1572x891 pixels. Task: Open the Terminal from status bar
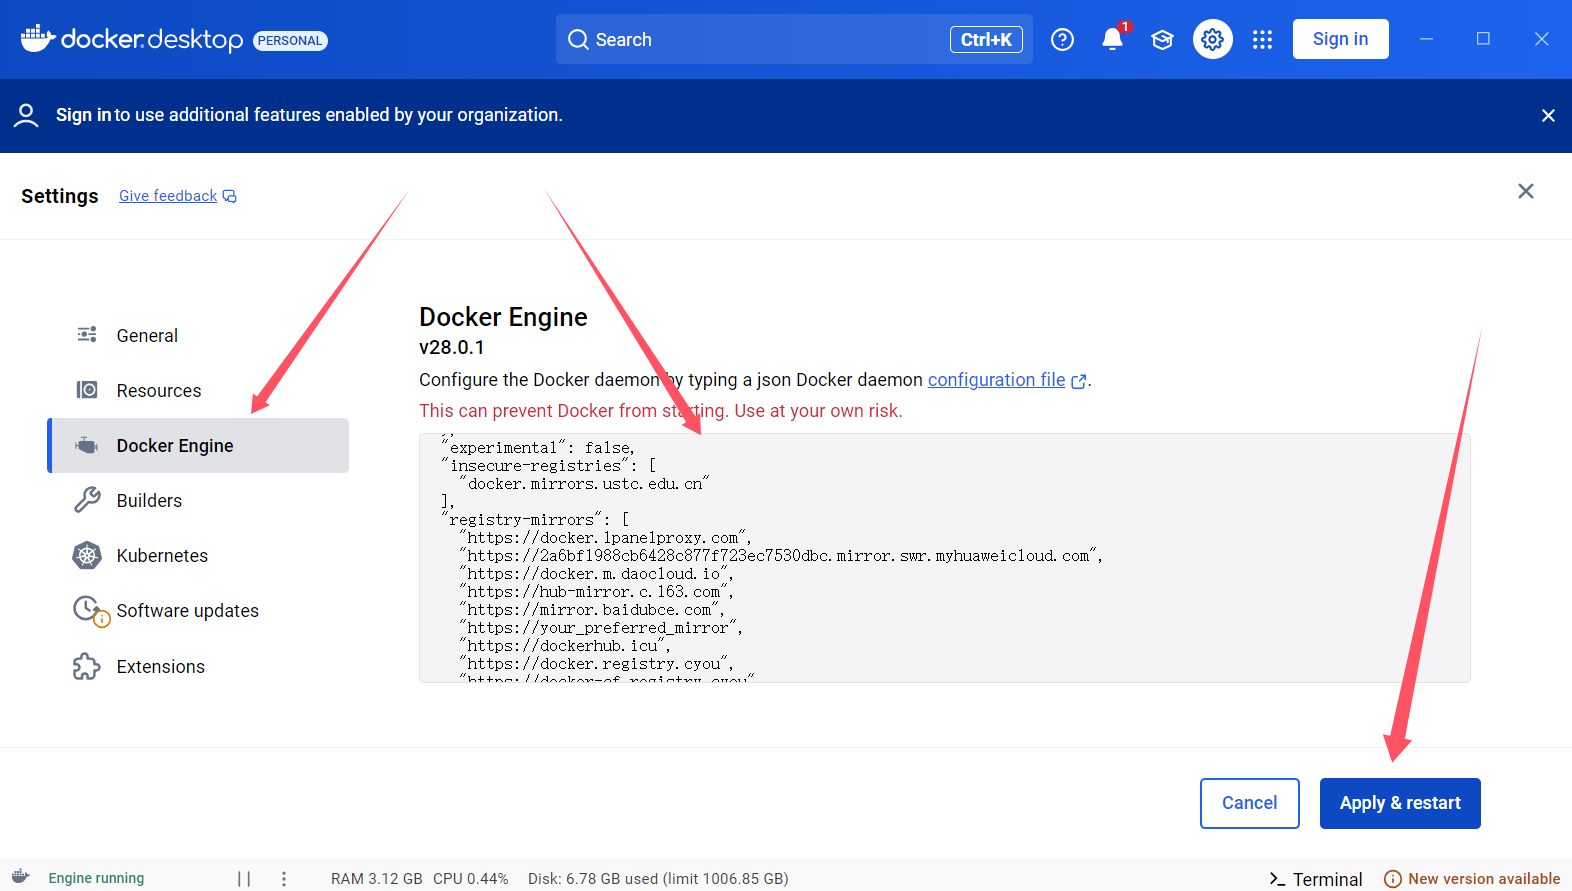1316,879
